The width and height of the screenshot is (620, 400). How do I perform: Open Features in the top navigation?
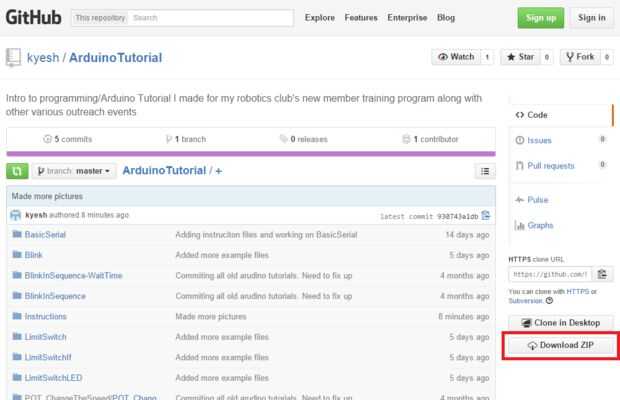[361, 18]
